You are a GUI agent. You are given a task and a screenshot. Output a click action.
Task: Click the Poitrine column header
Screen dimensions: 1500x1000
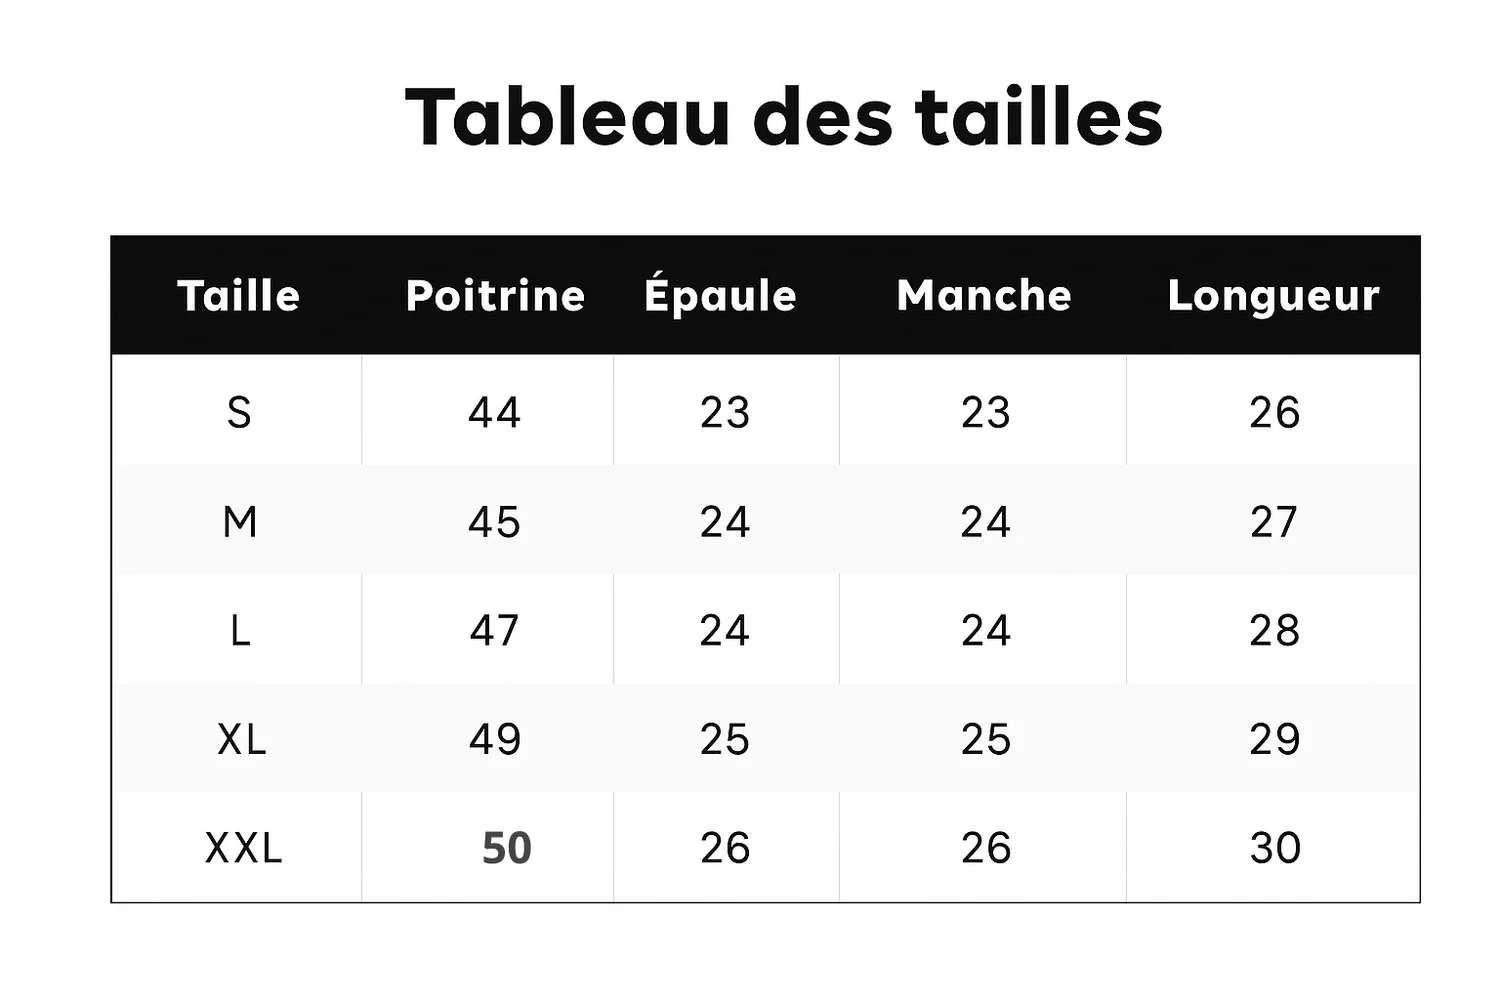[495, 296]
